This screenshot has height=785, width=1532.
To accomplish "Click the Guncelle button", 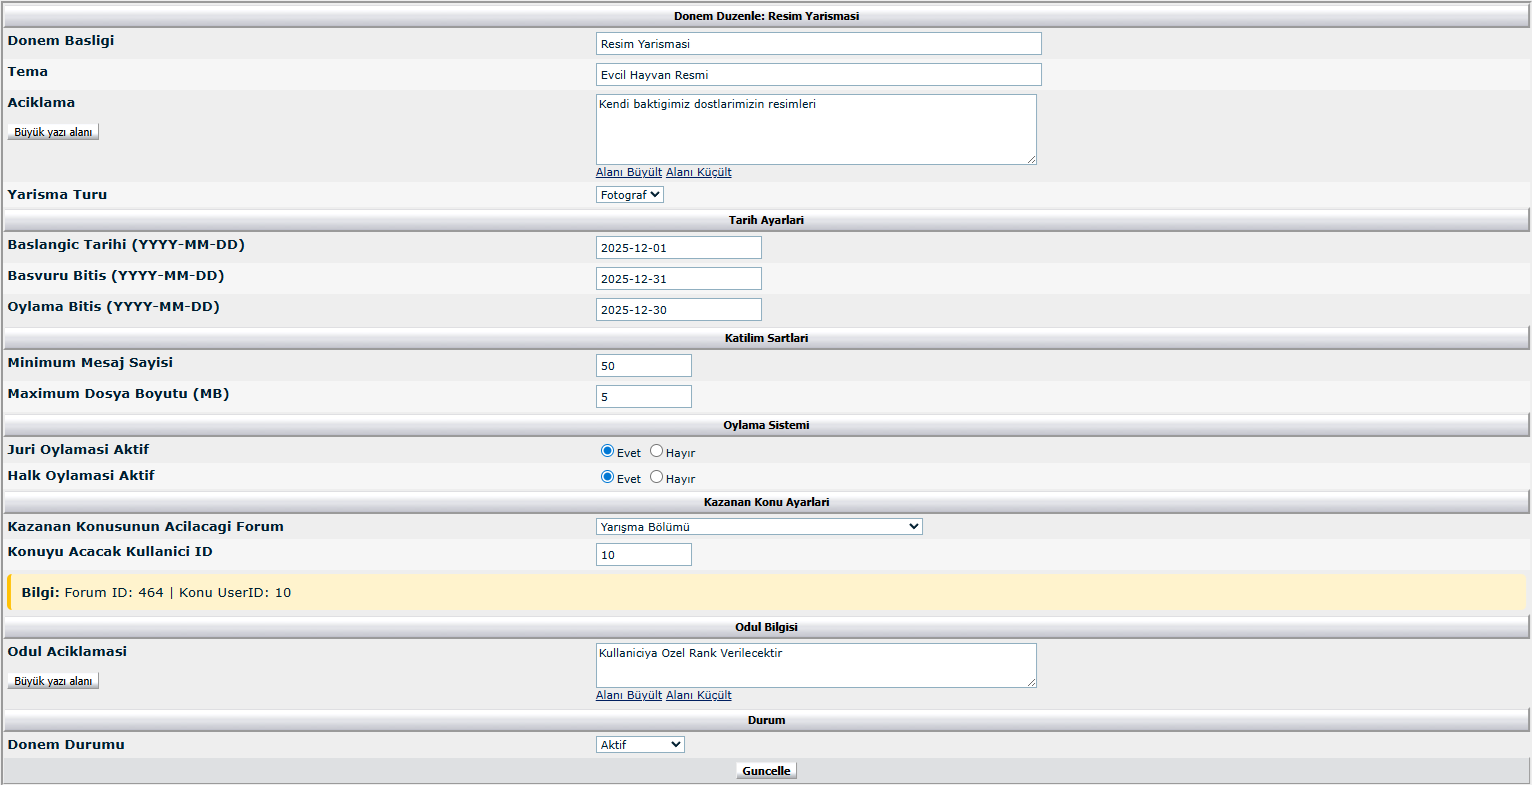I will click(x=766, y=771).
